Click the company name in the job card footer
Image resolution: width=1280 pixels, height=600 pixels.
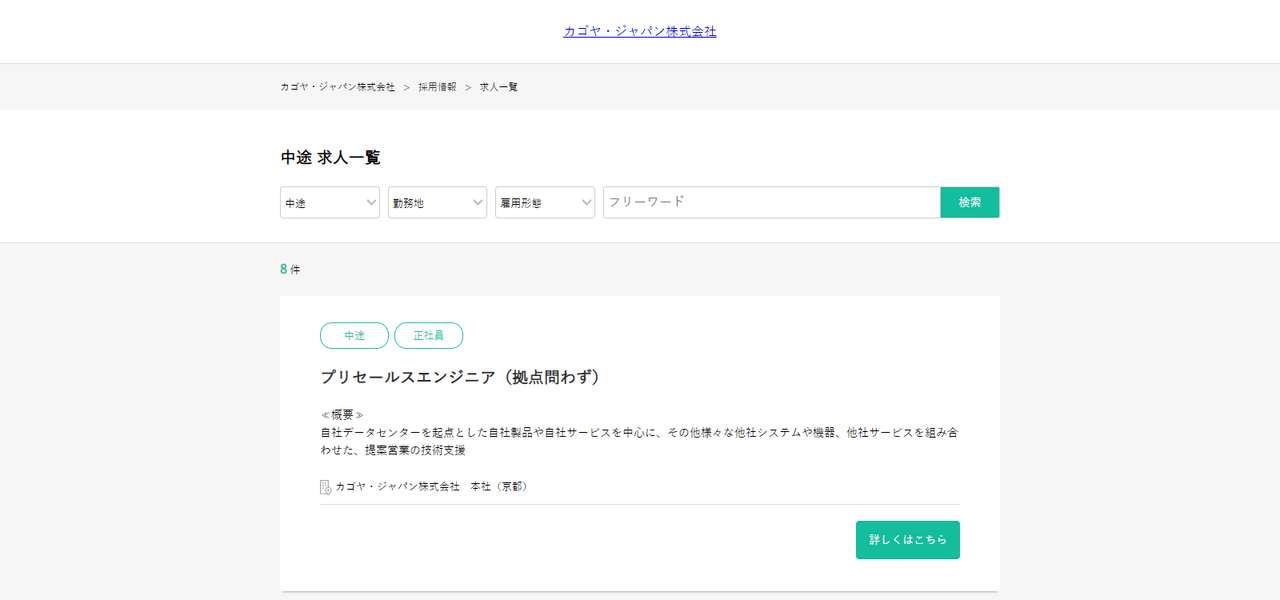coord(397,487)
